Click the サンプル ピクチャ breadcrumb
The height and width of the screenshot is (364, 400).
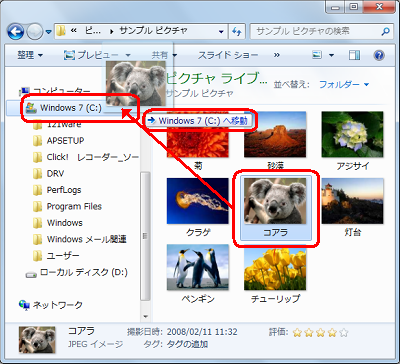[153, 31]
